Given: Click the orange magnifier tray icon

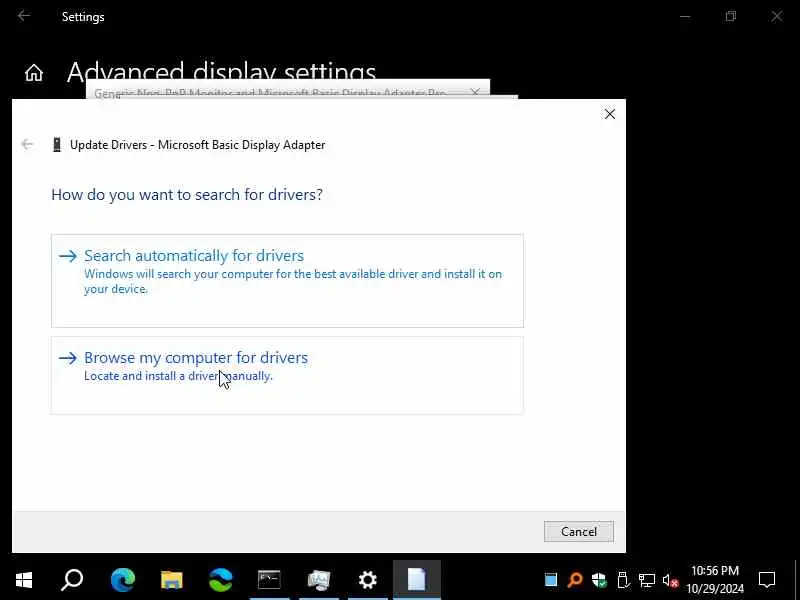Looking at the screenshot, I should point(575,580).
